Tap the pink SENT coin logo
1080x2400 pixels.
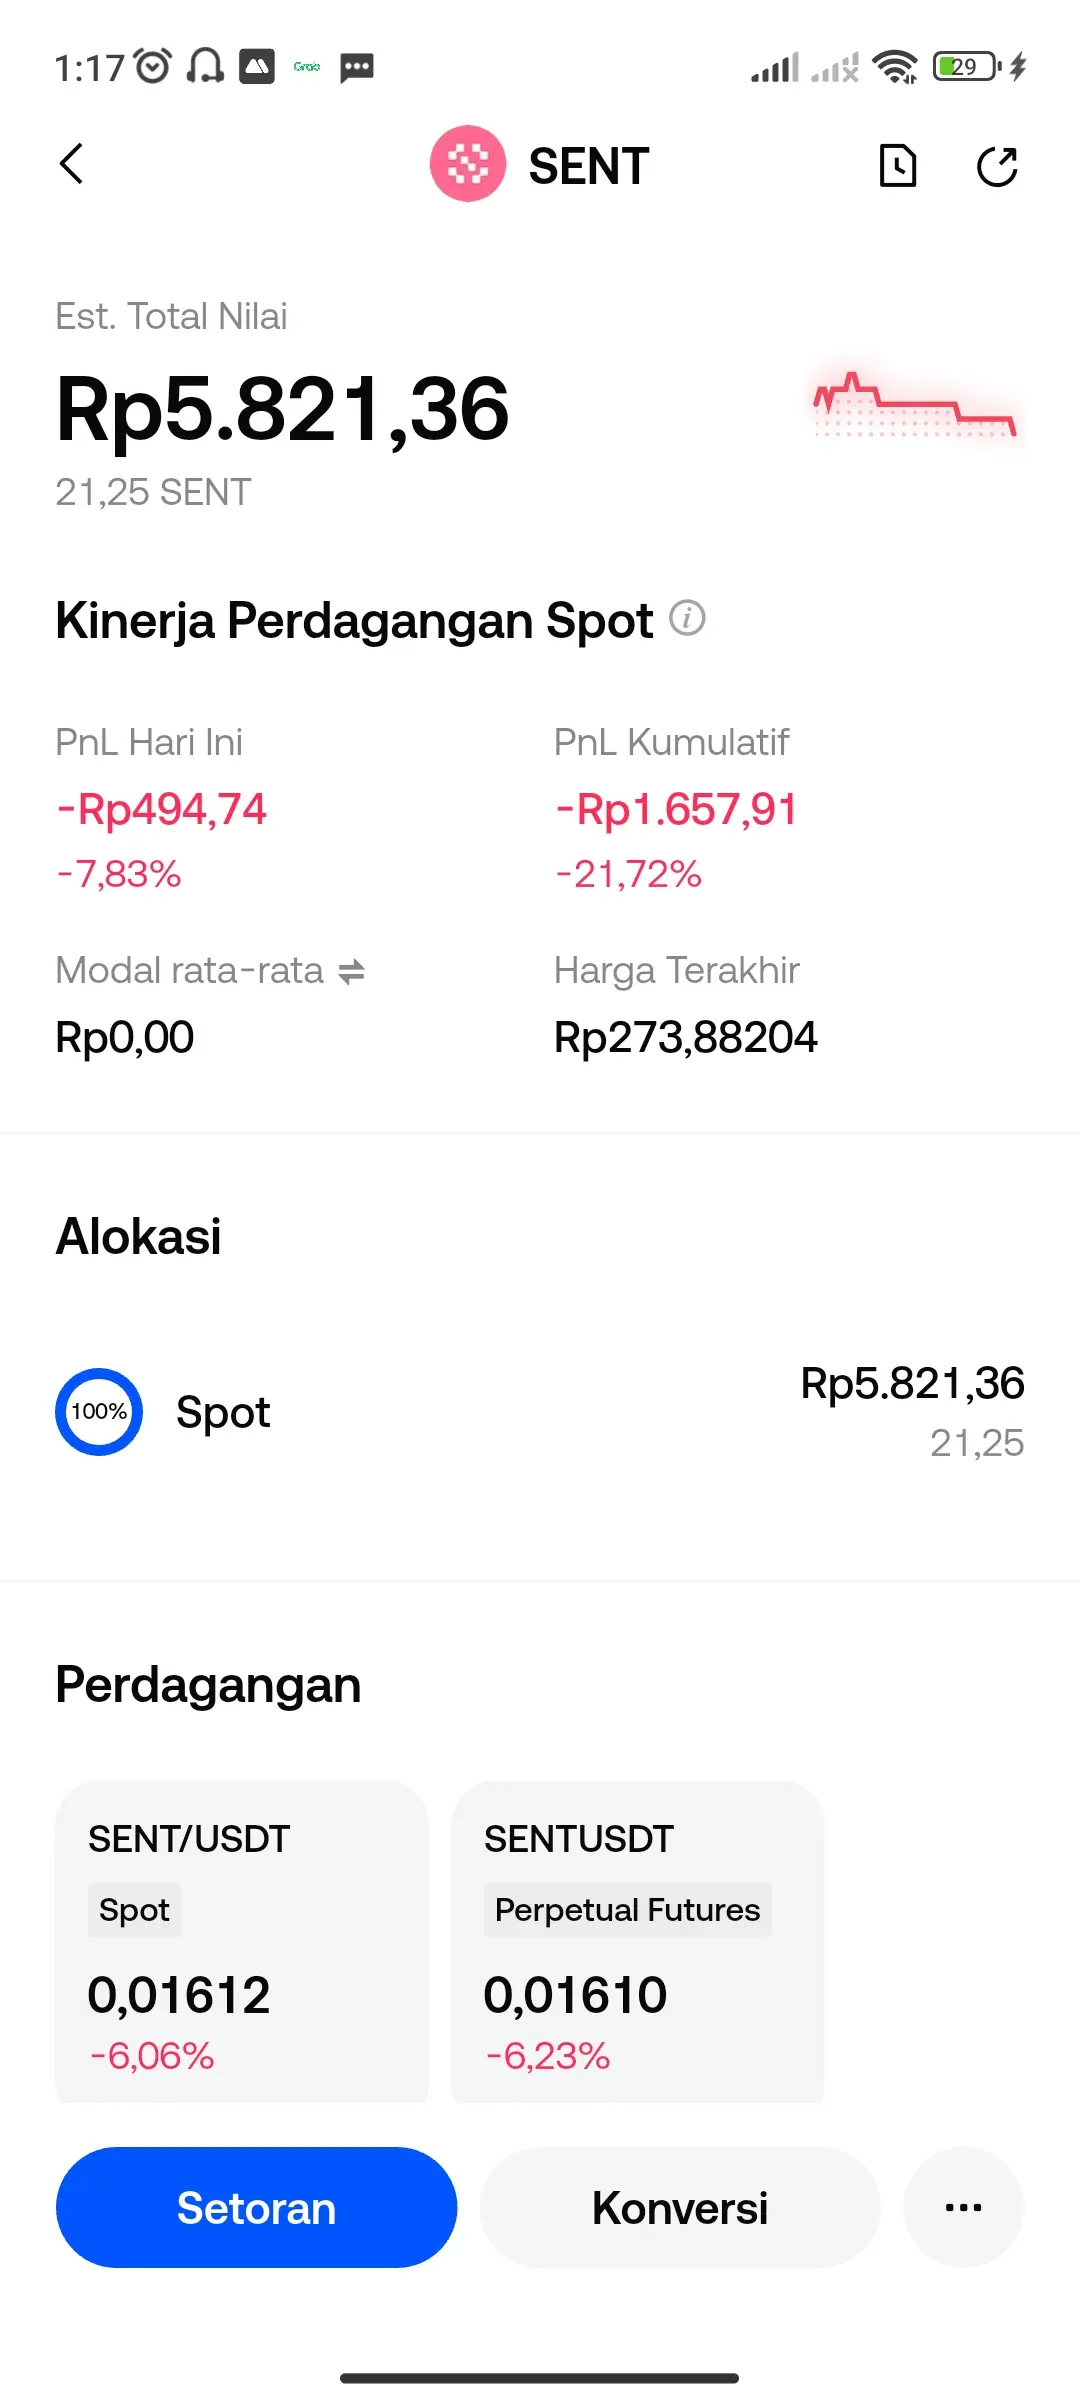pos(467,164)
